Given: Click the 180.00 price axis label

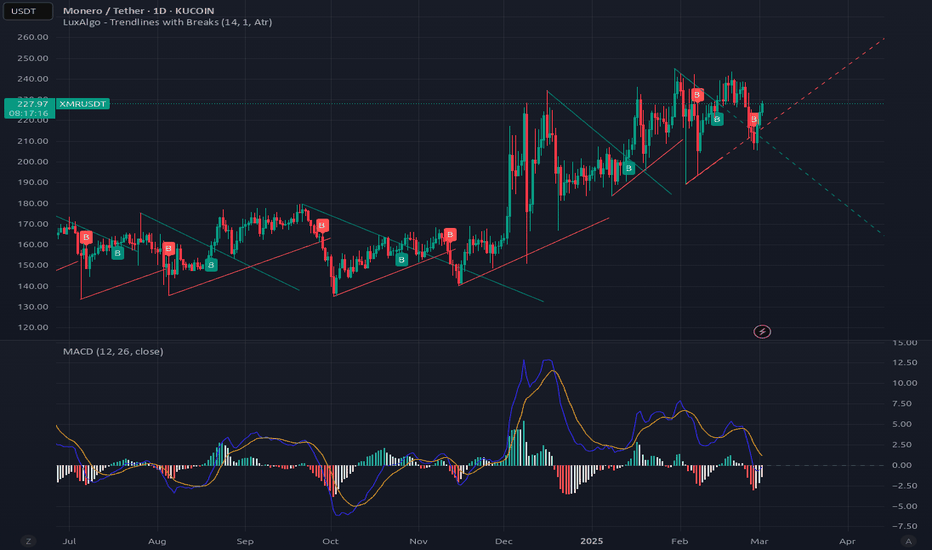Looking at the screenshot, I should pos(33,203).
